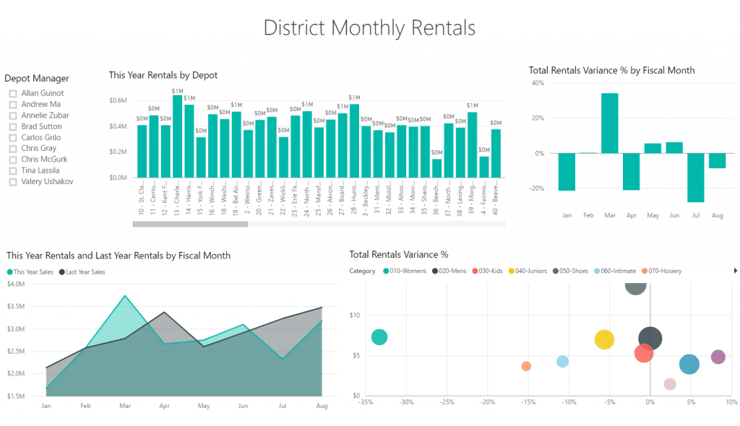Click the July negative variance bar

pos(695,177)
